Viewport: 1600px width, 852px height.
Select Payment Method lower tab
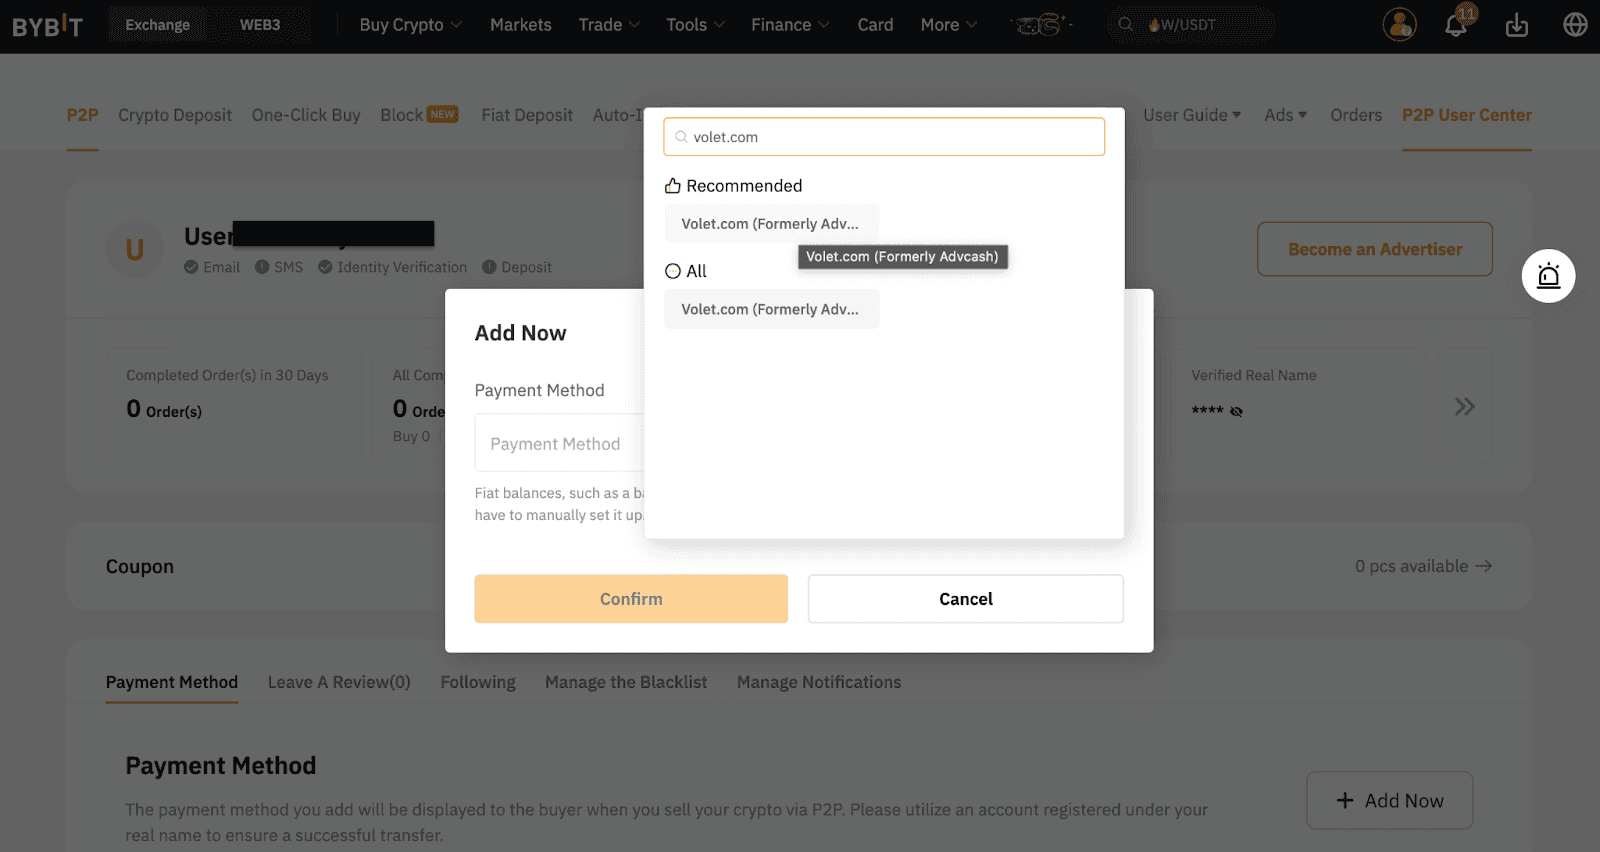tap(172, 682)
